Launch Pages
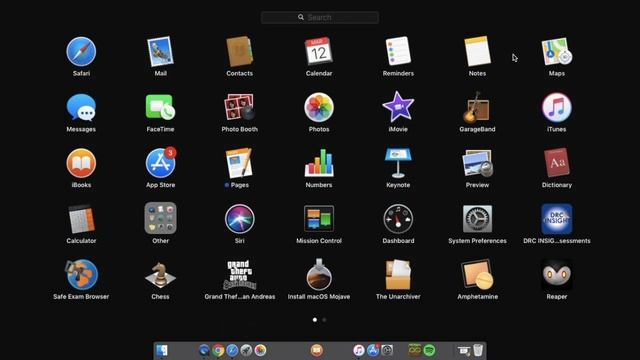Screen dimensions: 640x360 pyautogui.click(x=240, y=164)
